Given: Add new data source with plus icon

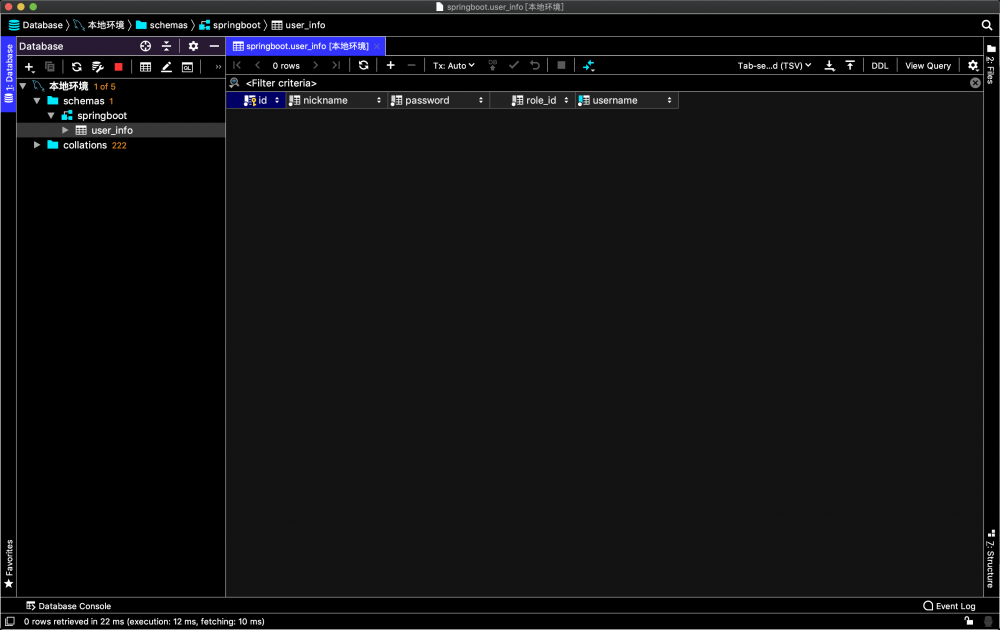Looking at the screenshot, I should tap(29, 66).
